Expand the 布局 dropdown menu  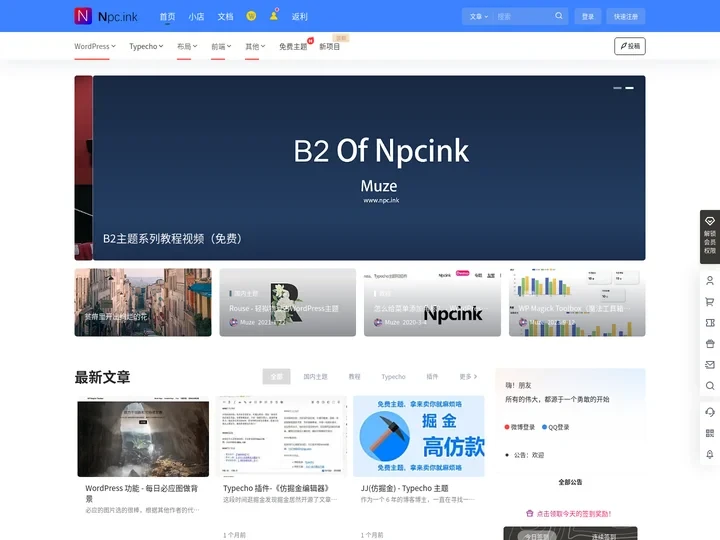187,46
